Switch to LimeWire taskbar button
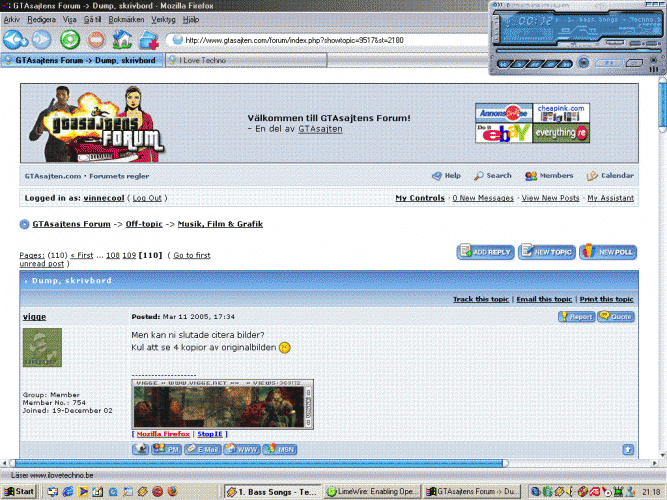 pyautogui.click(x=372, y=491)
